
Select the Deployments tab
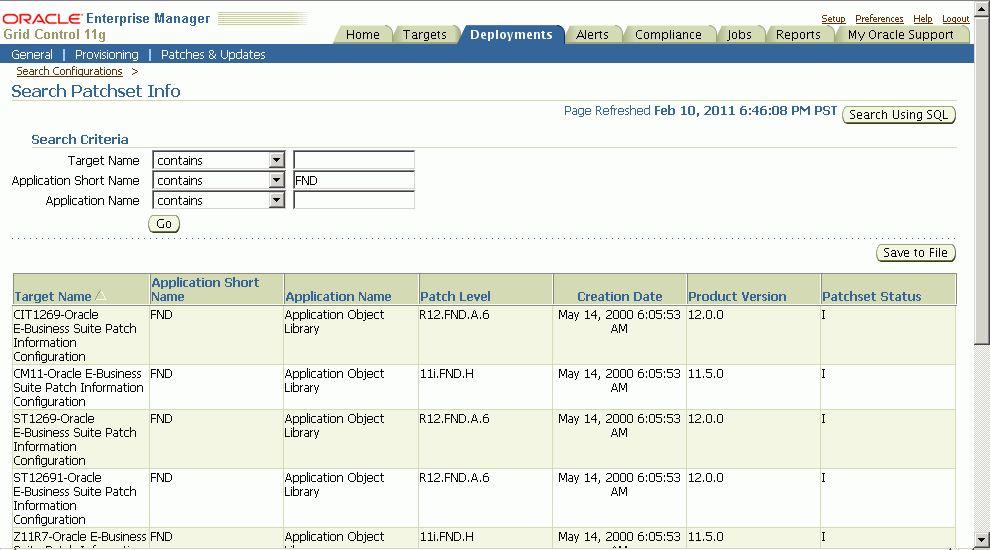click(x=511, y=35)
